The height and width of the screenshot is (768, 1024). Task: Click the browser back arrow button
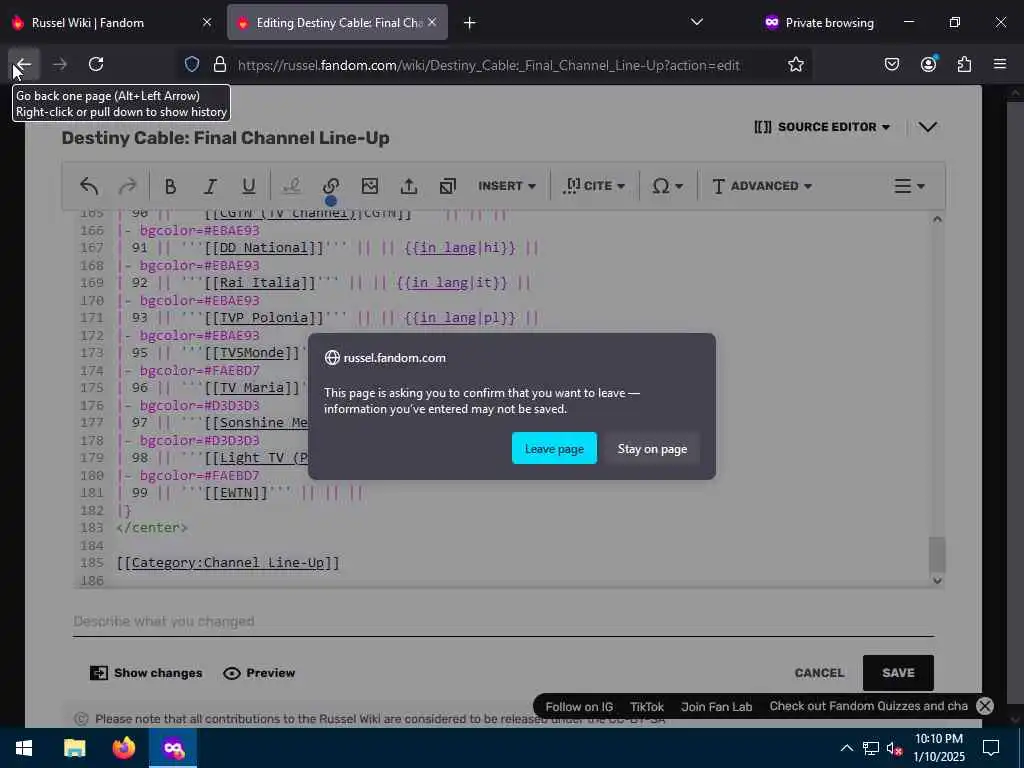pyautogui.click(x=24, y=64)
